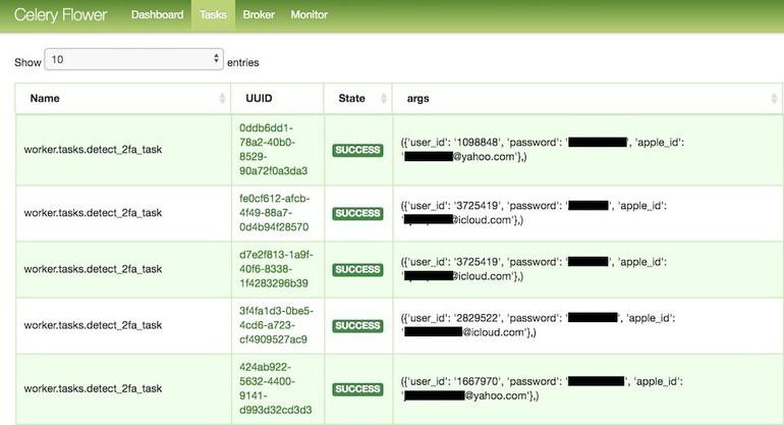Open task UUID starting with fe0cf612
Image resolution: width=784 pixels, height=425 pixels.
click(274, 213)
